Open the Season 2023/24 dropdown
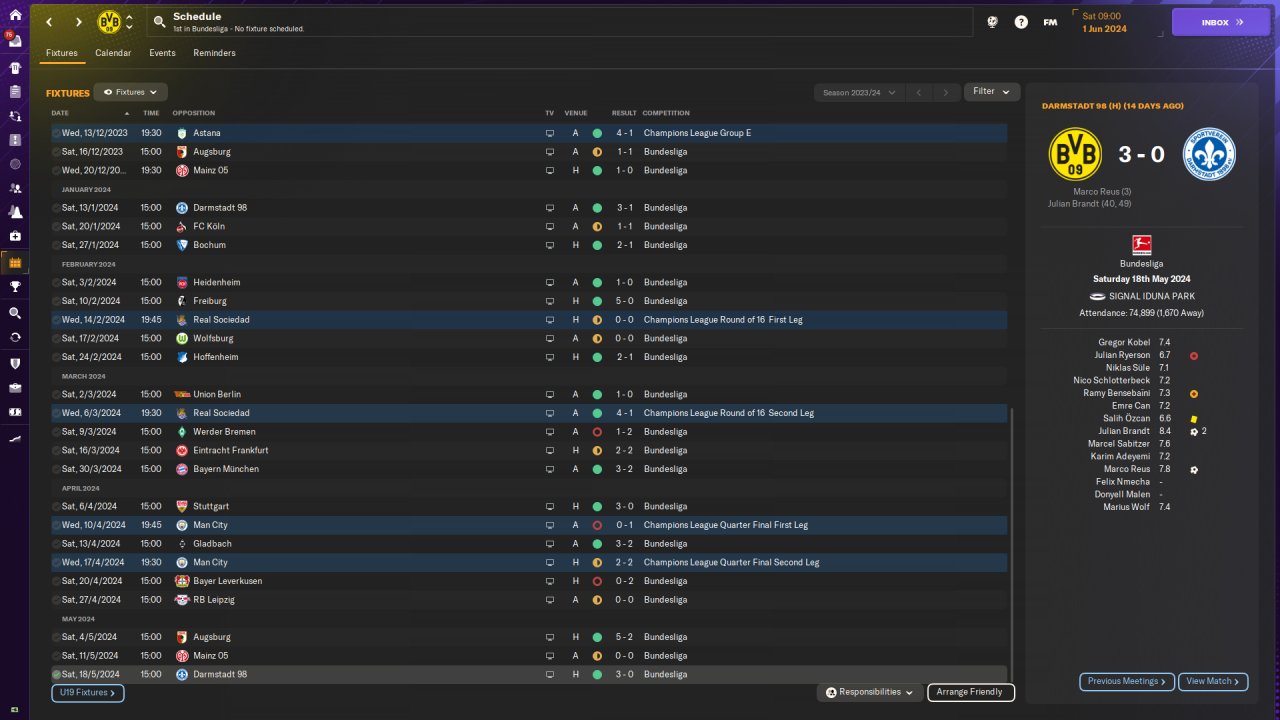The width and height of the screenshot is (1280, 720). pos(859,92)
